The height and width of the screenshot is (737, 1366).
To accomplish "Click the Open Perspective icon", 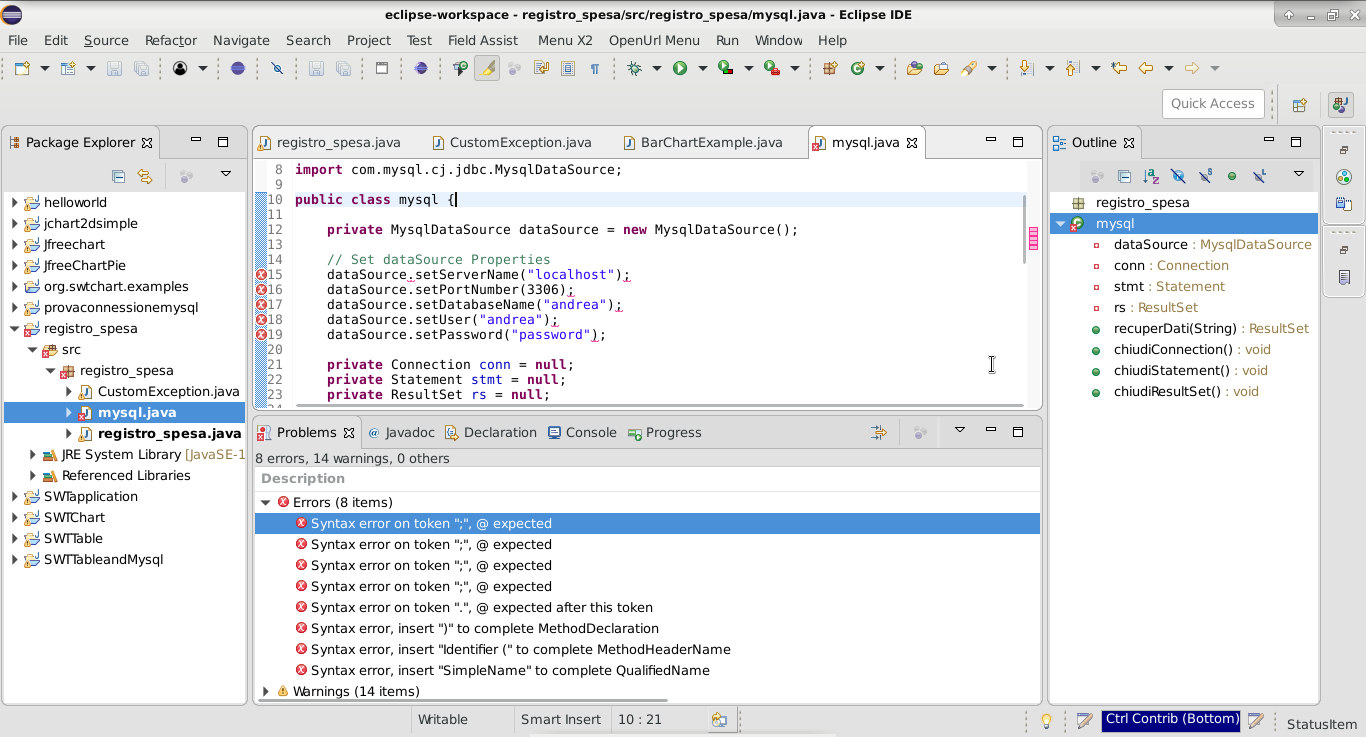I will tap(1299, 104).
